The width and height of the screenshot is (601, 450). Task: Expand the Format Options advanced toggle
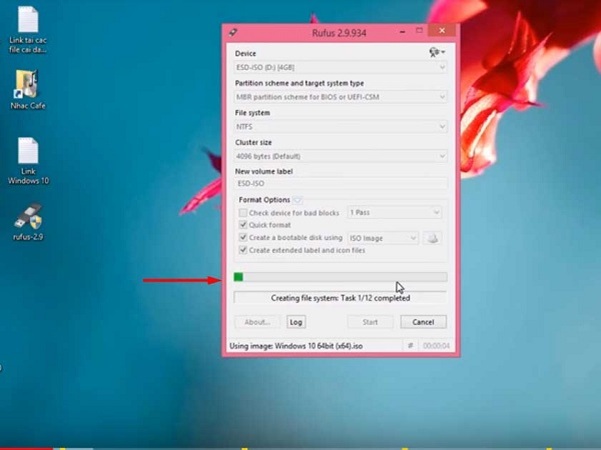coord(297,200)
